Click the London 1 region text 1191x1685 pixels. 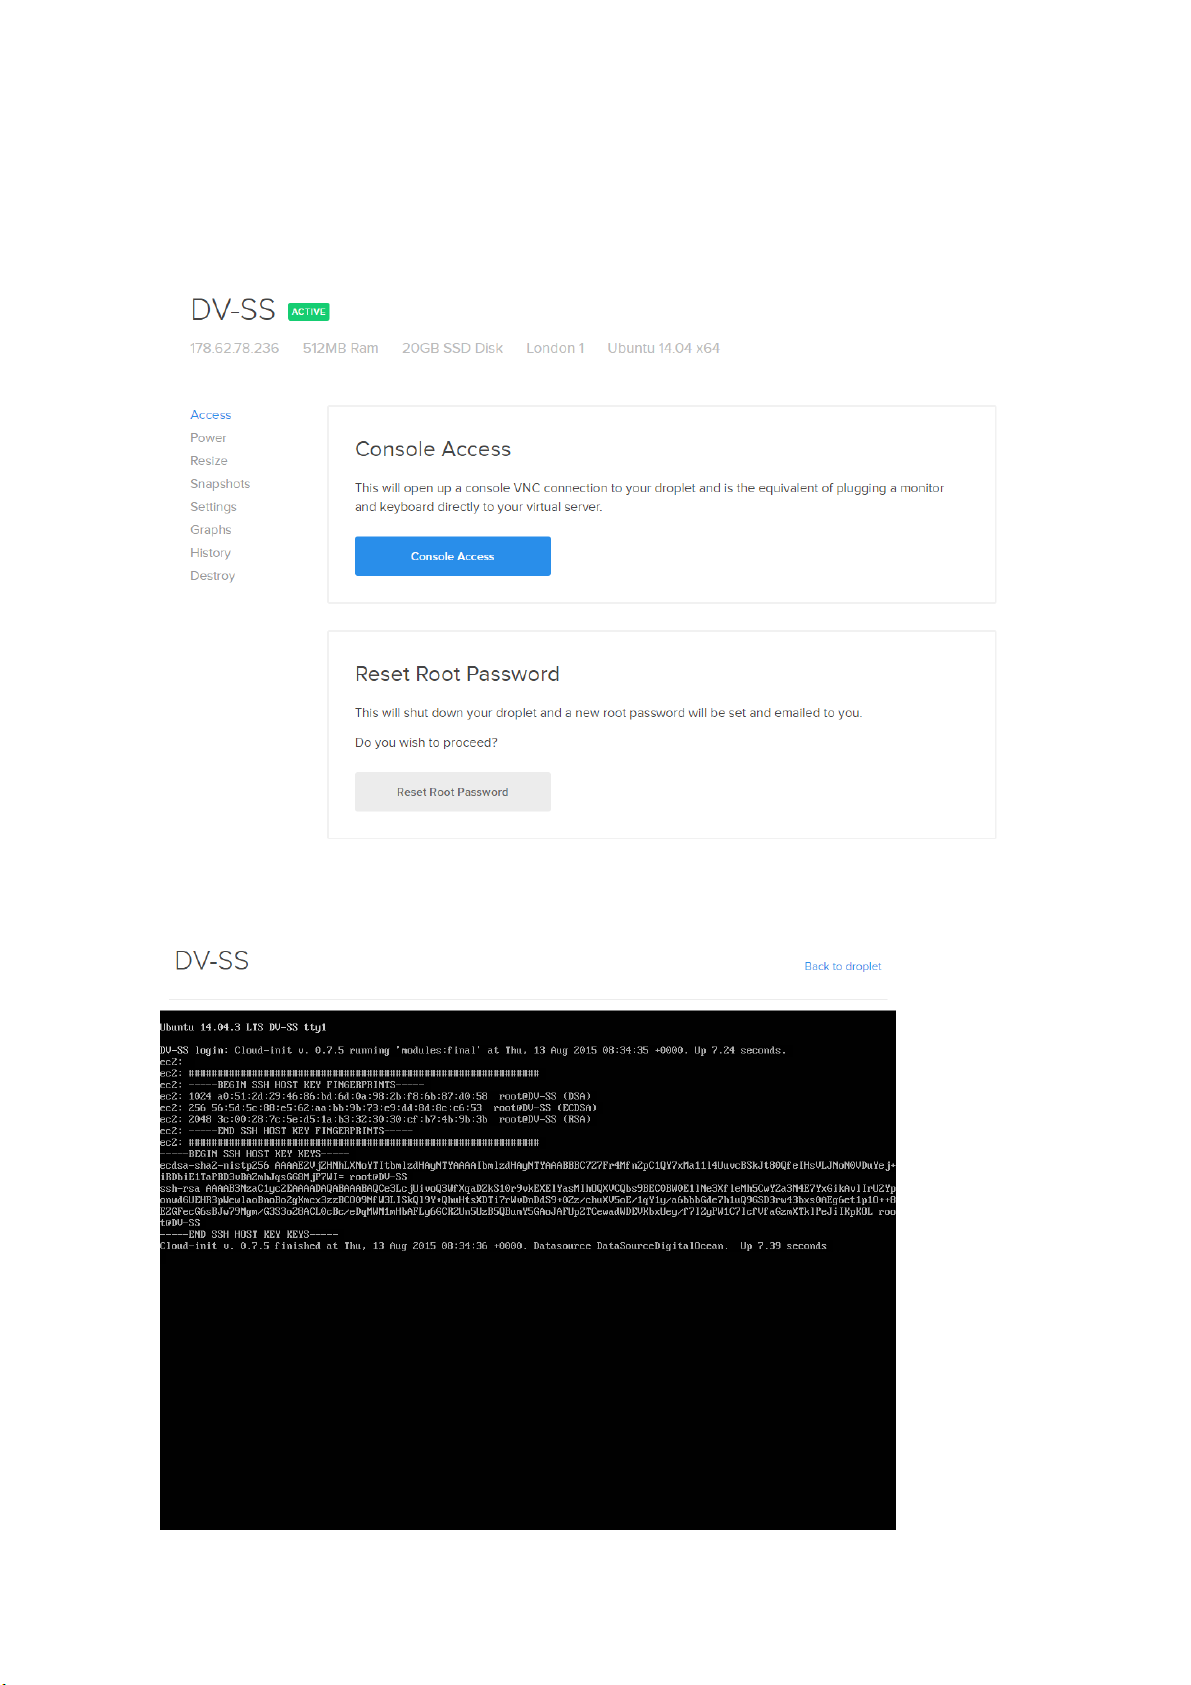coord(555,348)
